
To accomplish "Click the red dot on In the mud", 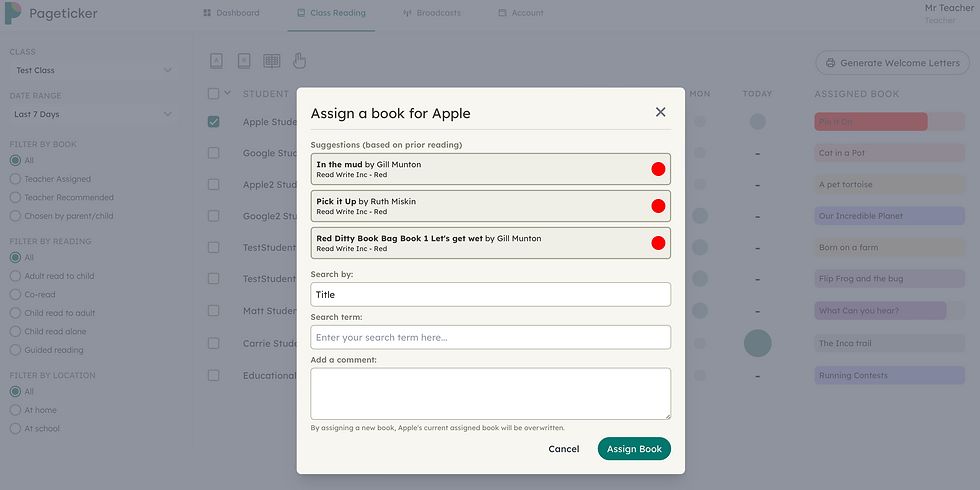I will [x=658, y=169].
